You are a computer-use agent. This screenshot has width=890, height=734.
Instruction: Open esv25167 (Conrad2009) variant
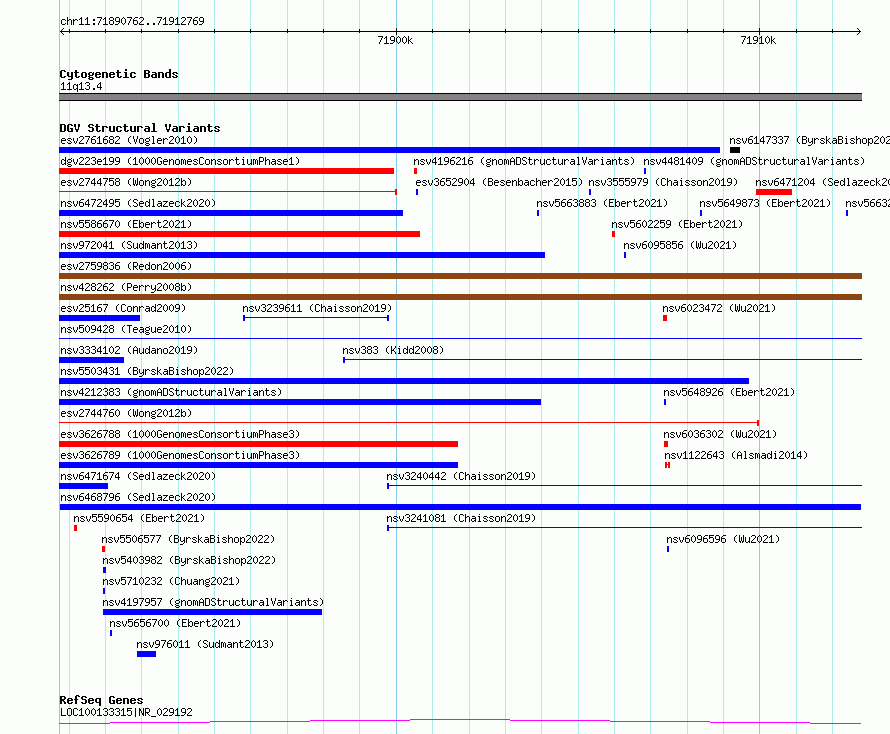[x=123, y=308]
